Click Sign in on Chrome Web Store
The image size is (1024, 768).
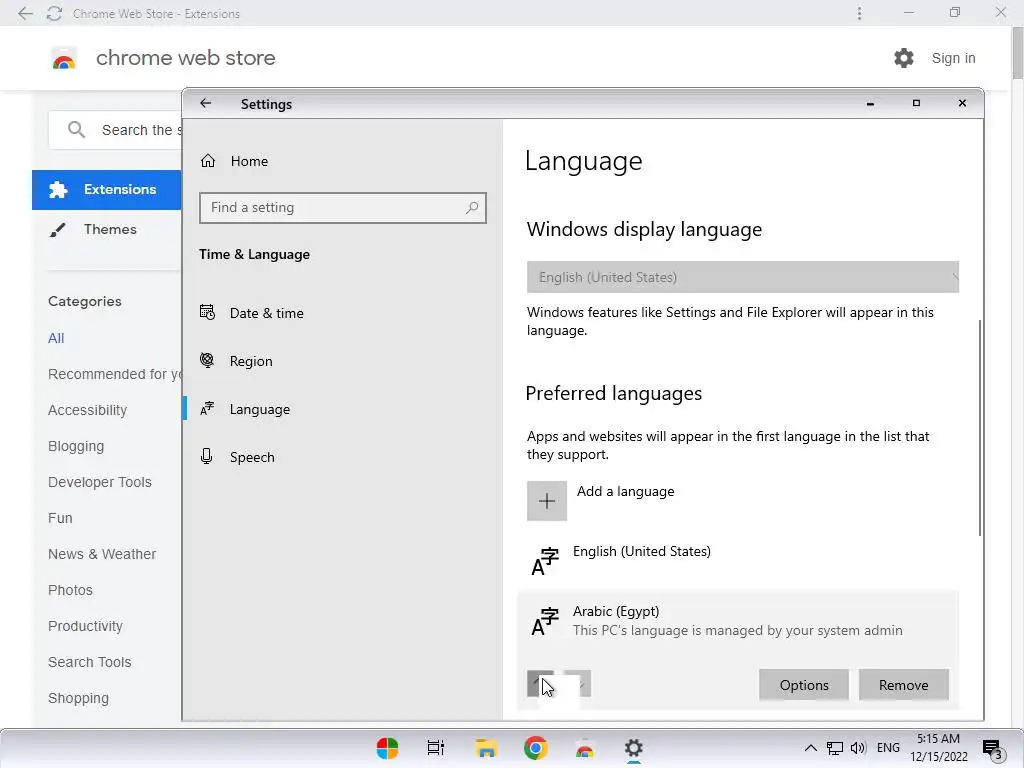click(953, 58)
